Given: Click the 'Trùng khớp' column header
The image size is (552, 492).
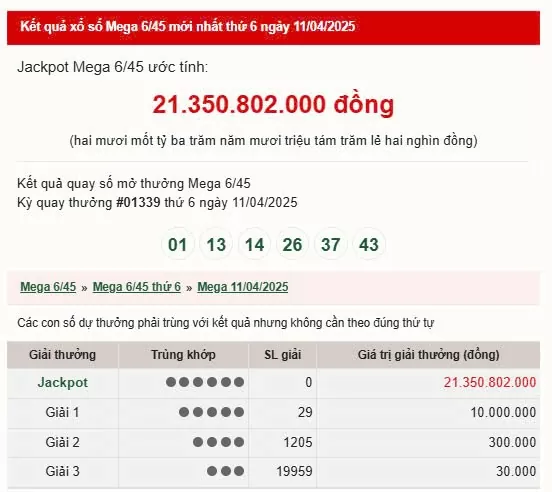Looking at the screenshot, I should 183,355.
